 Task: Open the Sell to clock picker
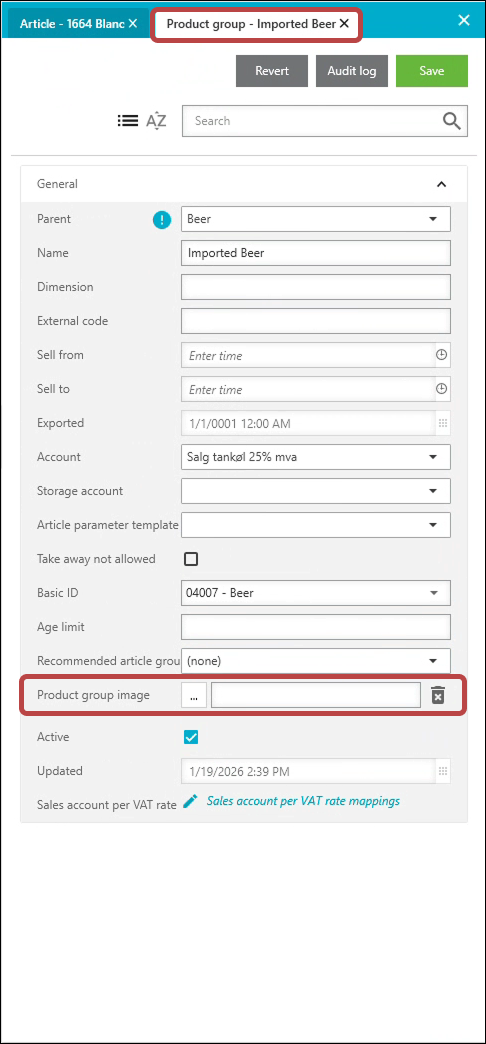click(x=441, y=389)
